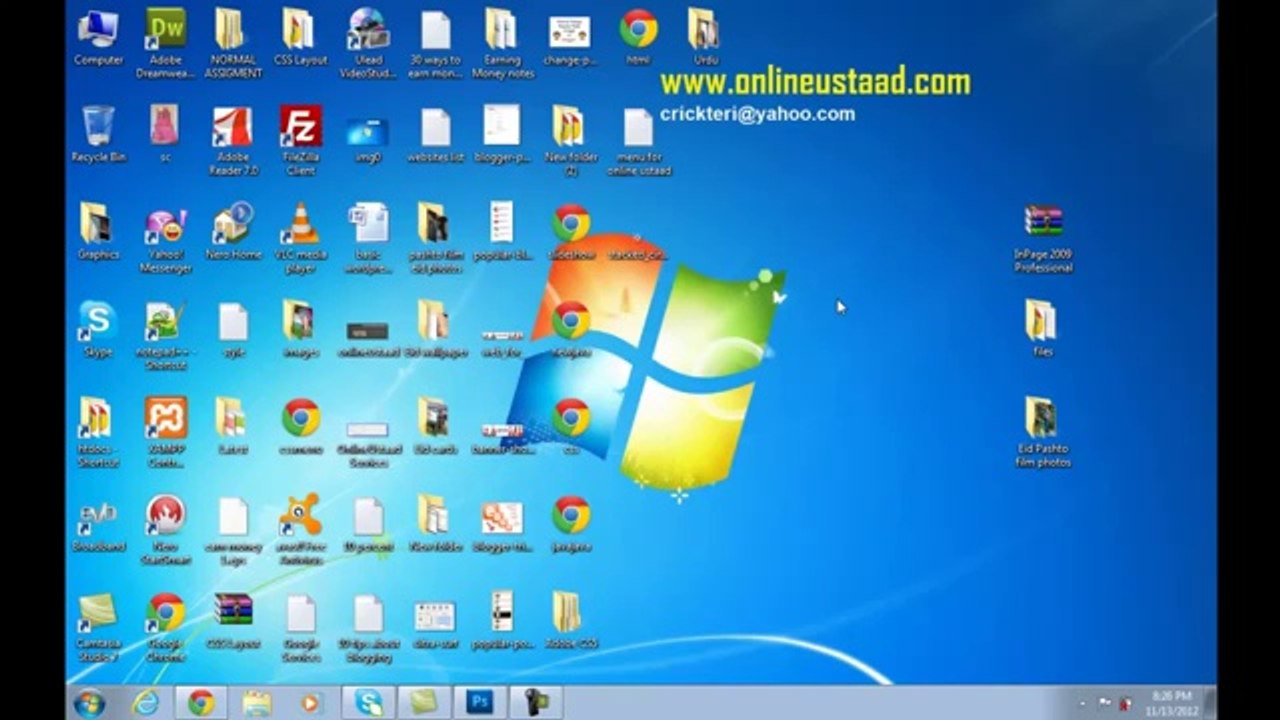The width and height of the screenshot is (1280, 720).
Task: Open the Recycle Bin
Action: pos(98,134)
